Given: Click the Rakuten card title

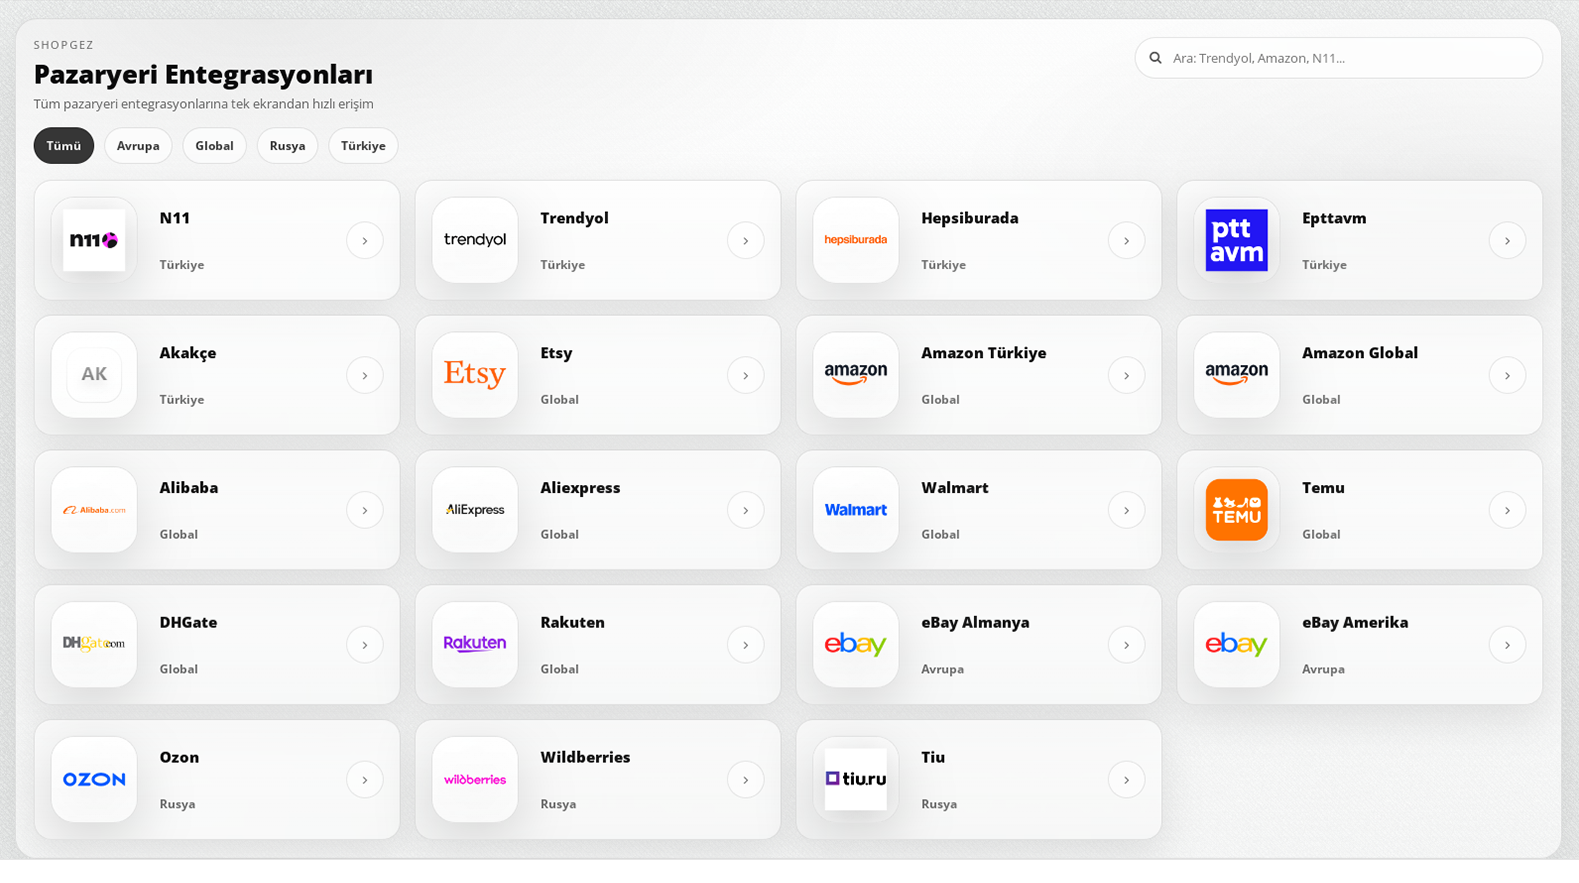Looking at the screenshot, I should coord(572,622).
